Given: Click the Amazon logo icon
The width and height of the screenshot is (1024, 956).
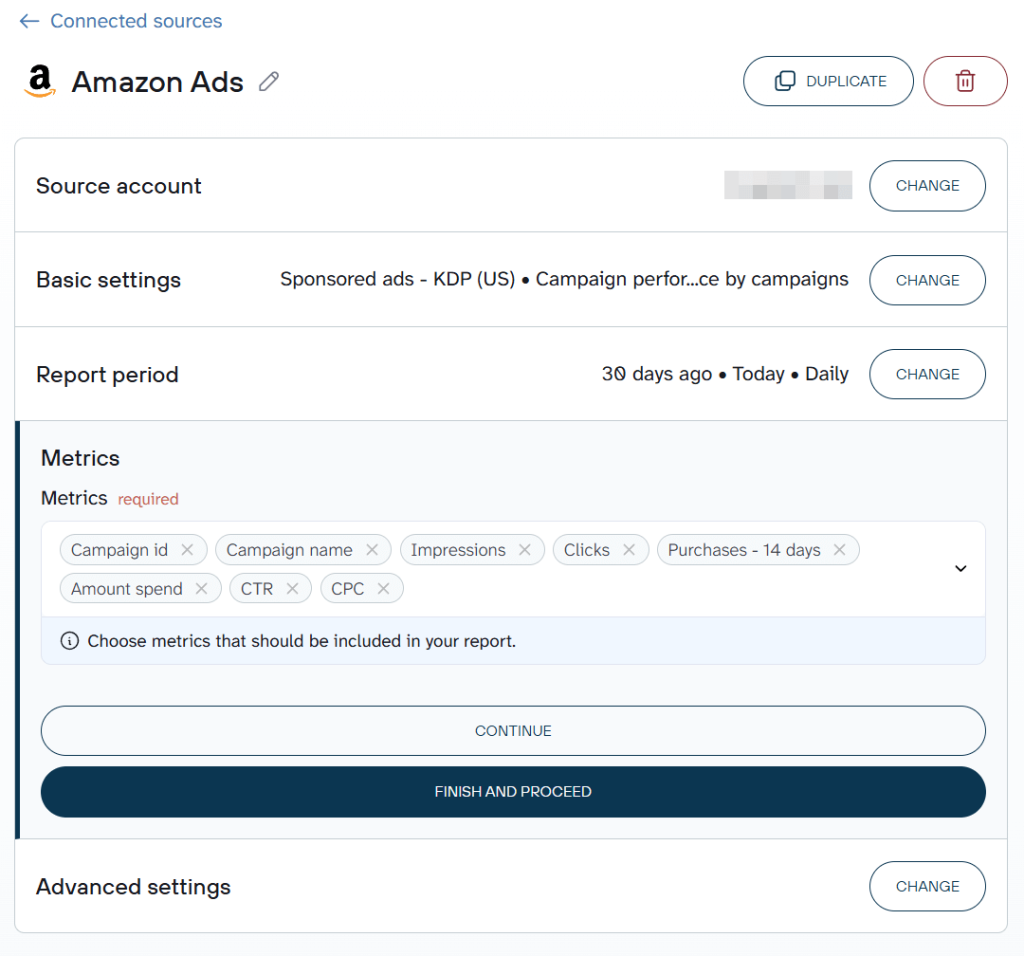Looking at the screenshot, I should pyautogui.click(x=40, y=82).
